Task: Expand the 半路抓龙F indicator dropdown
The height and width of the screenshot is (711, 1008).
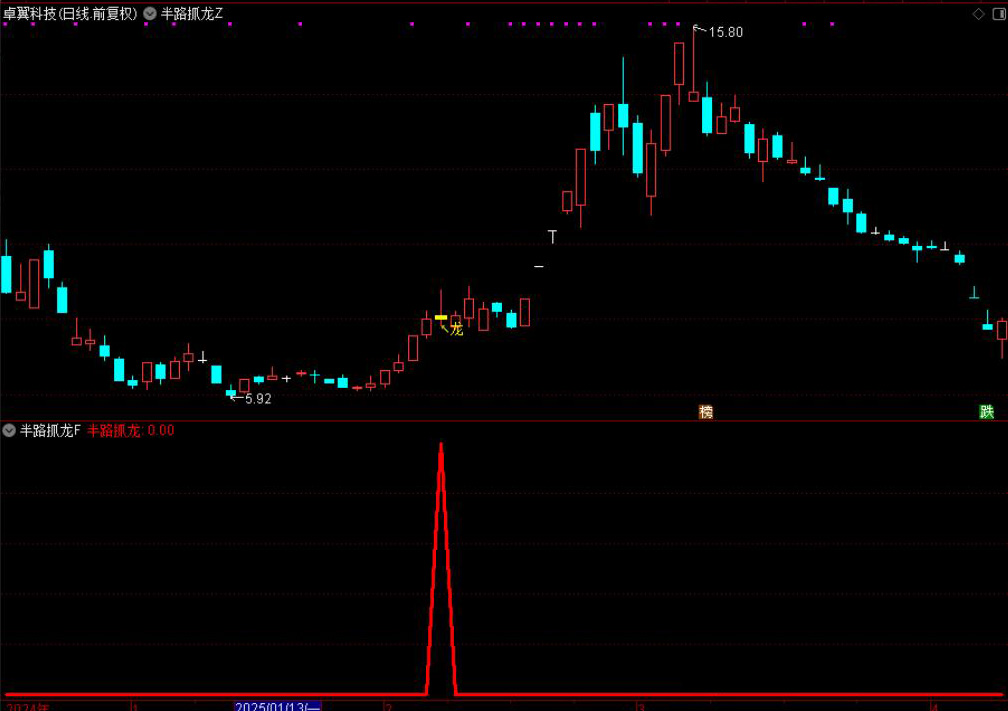Action: (x=10, y=431)
